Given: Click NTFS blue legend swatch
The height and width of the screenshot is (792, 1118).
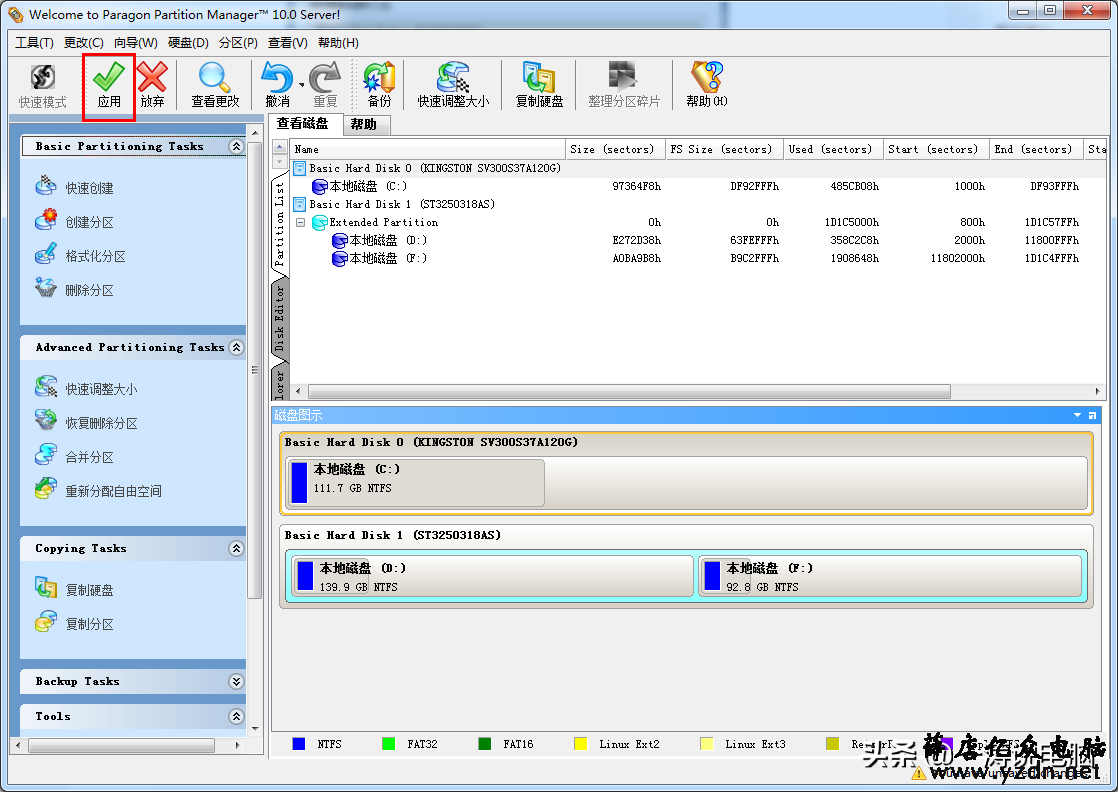Looking at the screenshot, I should (299, 744).
